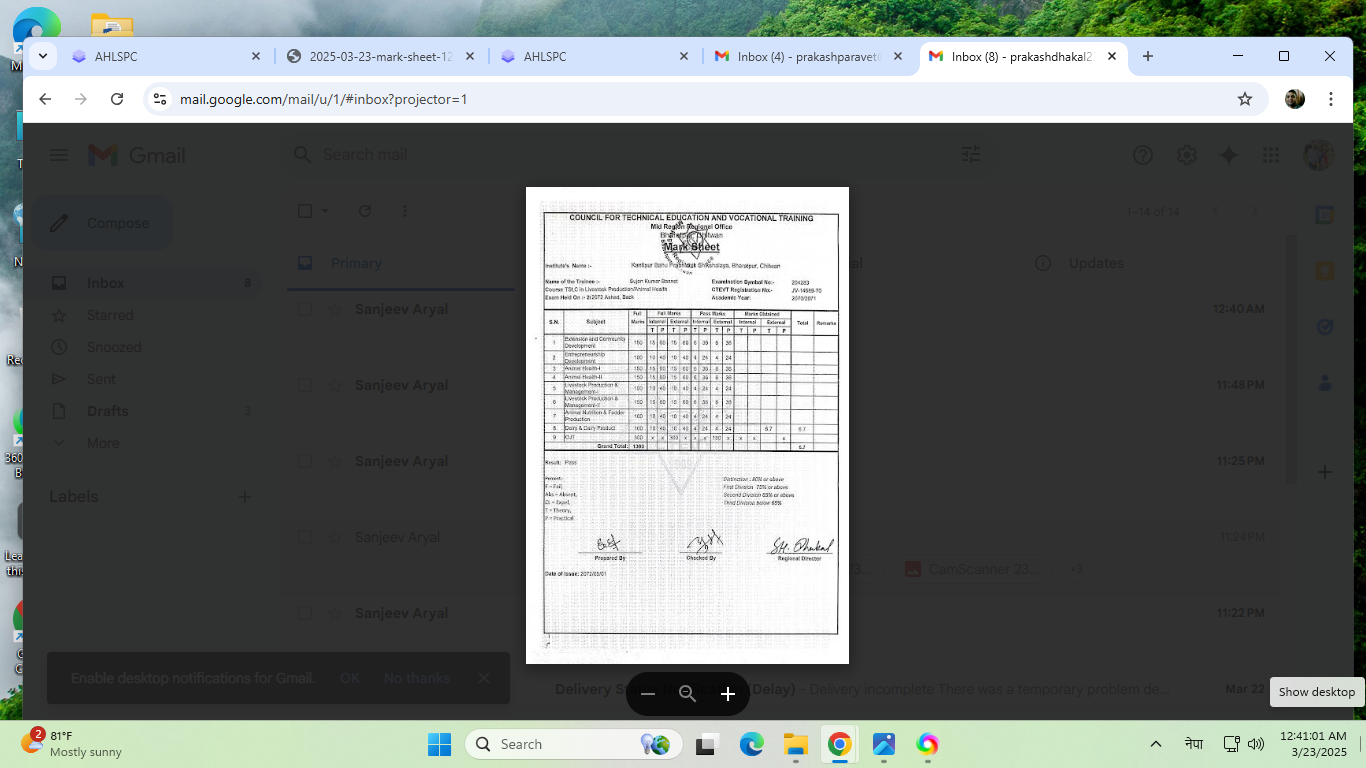
Task: Reset zoom with the magnifier icon
Action: click(x=687, y=694)
